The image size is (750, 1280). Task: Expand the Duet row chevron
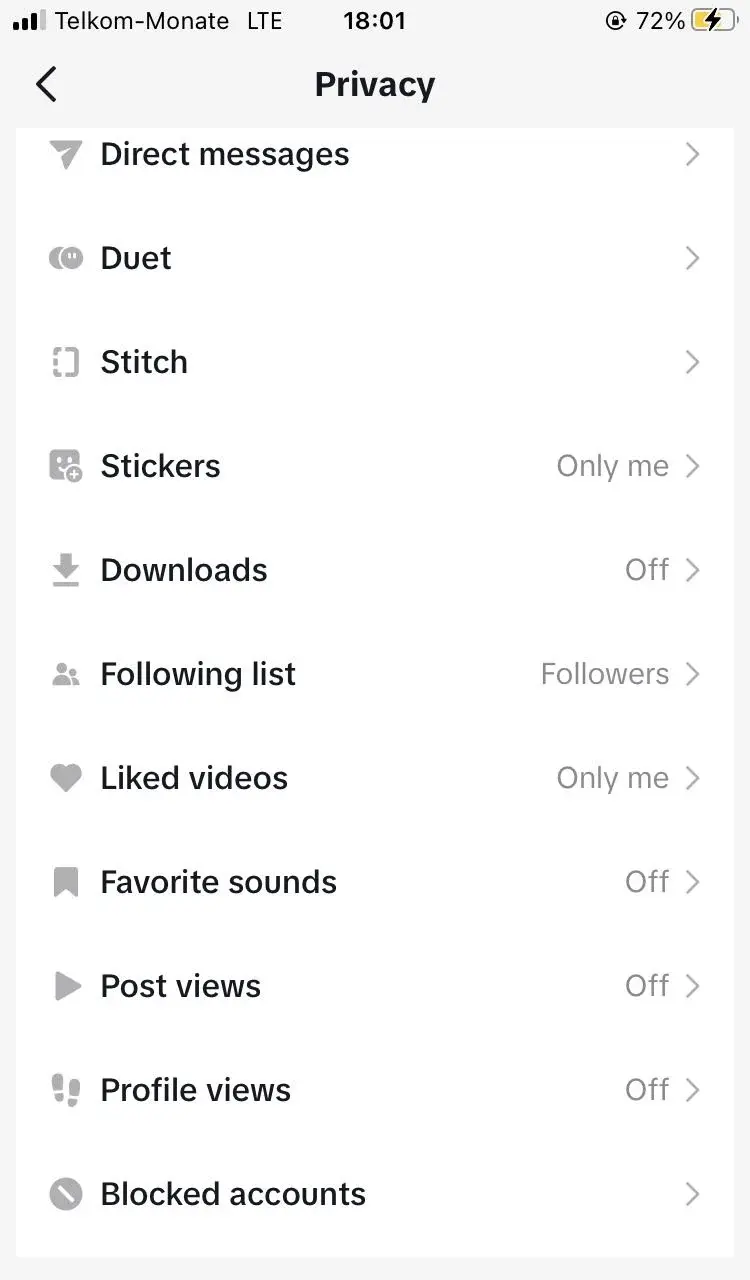692,258
